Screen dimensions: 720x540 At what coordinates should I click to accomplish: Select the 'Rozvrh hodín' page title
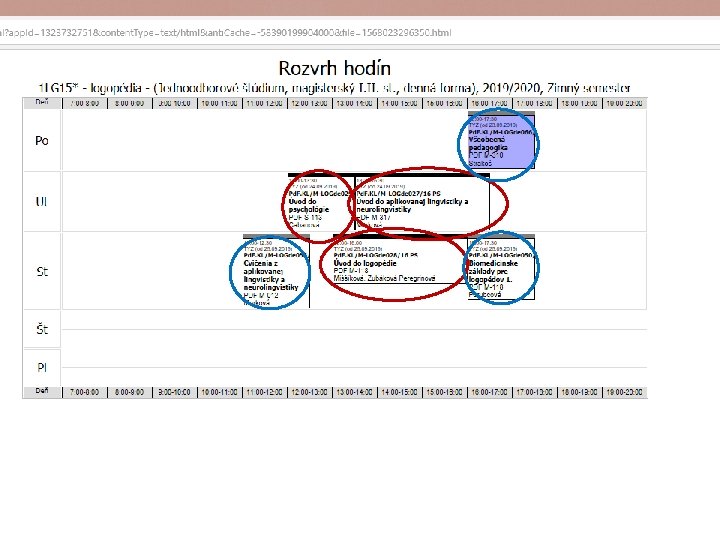[335, 68]
